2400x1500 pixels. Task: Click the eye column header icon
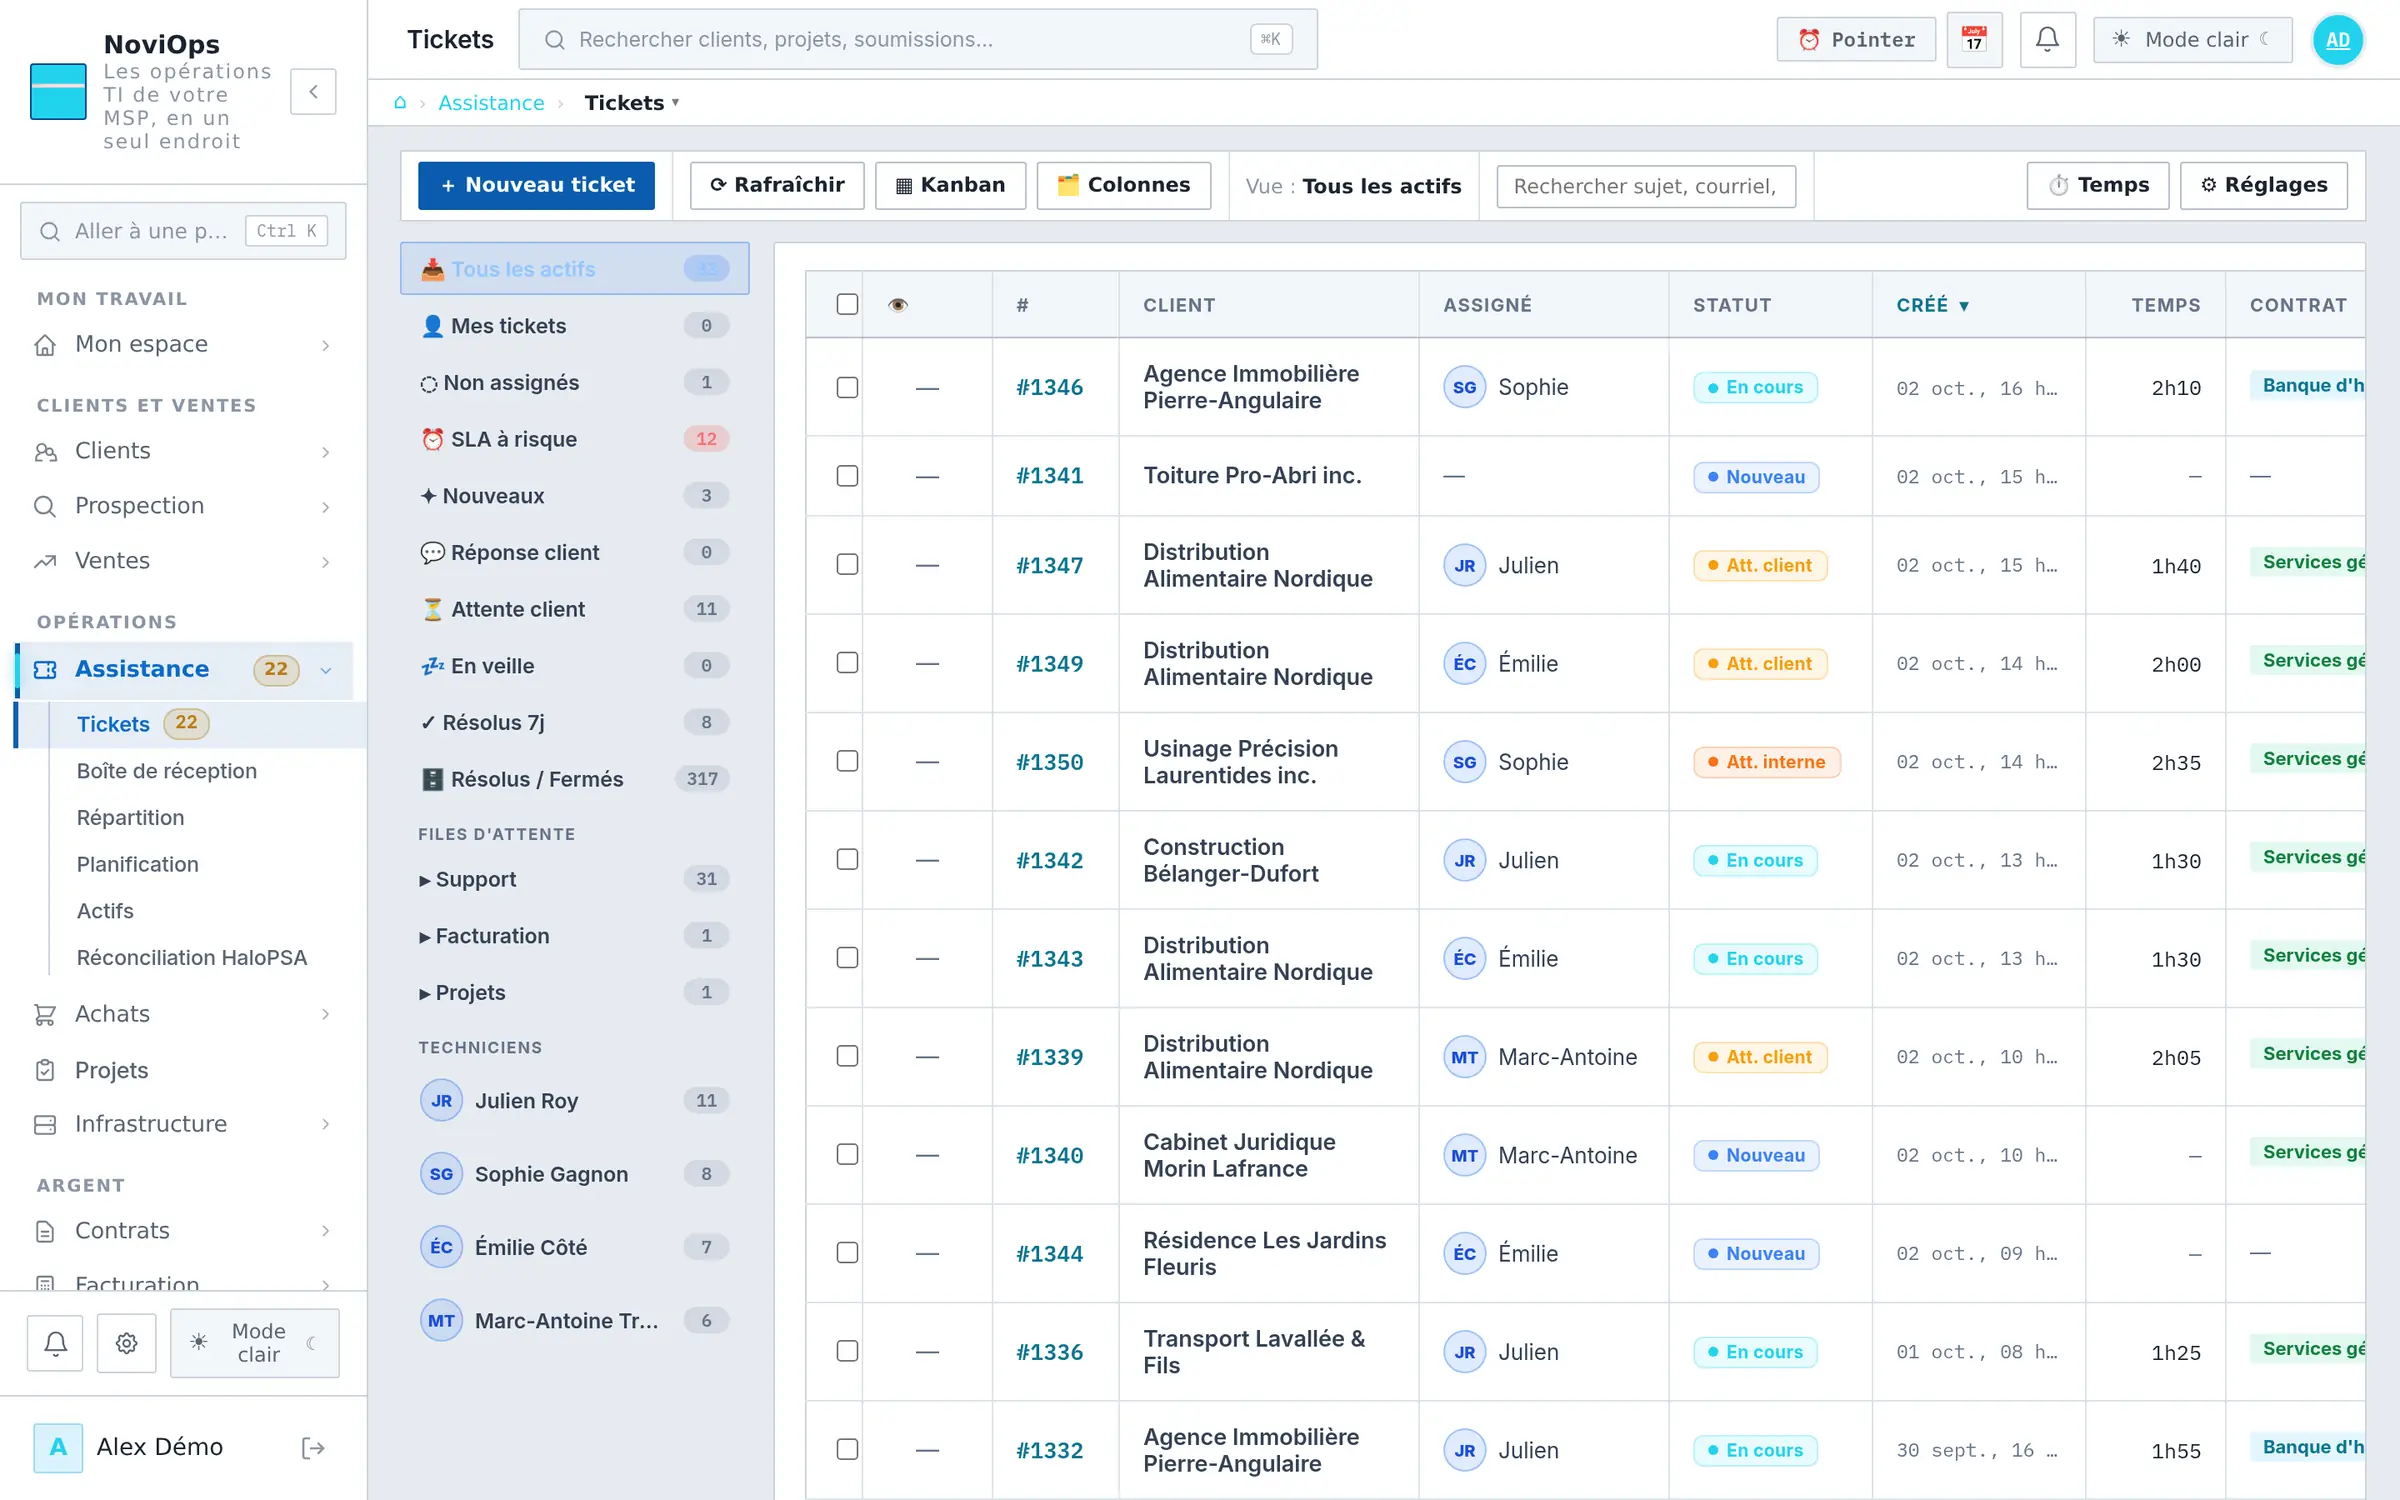(898, 305)
